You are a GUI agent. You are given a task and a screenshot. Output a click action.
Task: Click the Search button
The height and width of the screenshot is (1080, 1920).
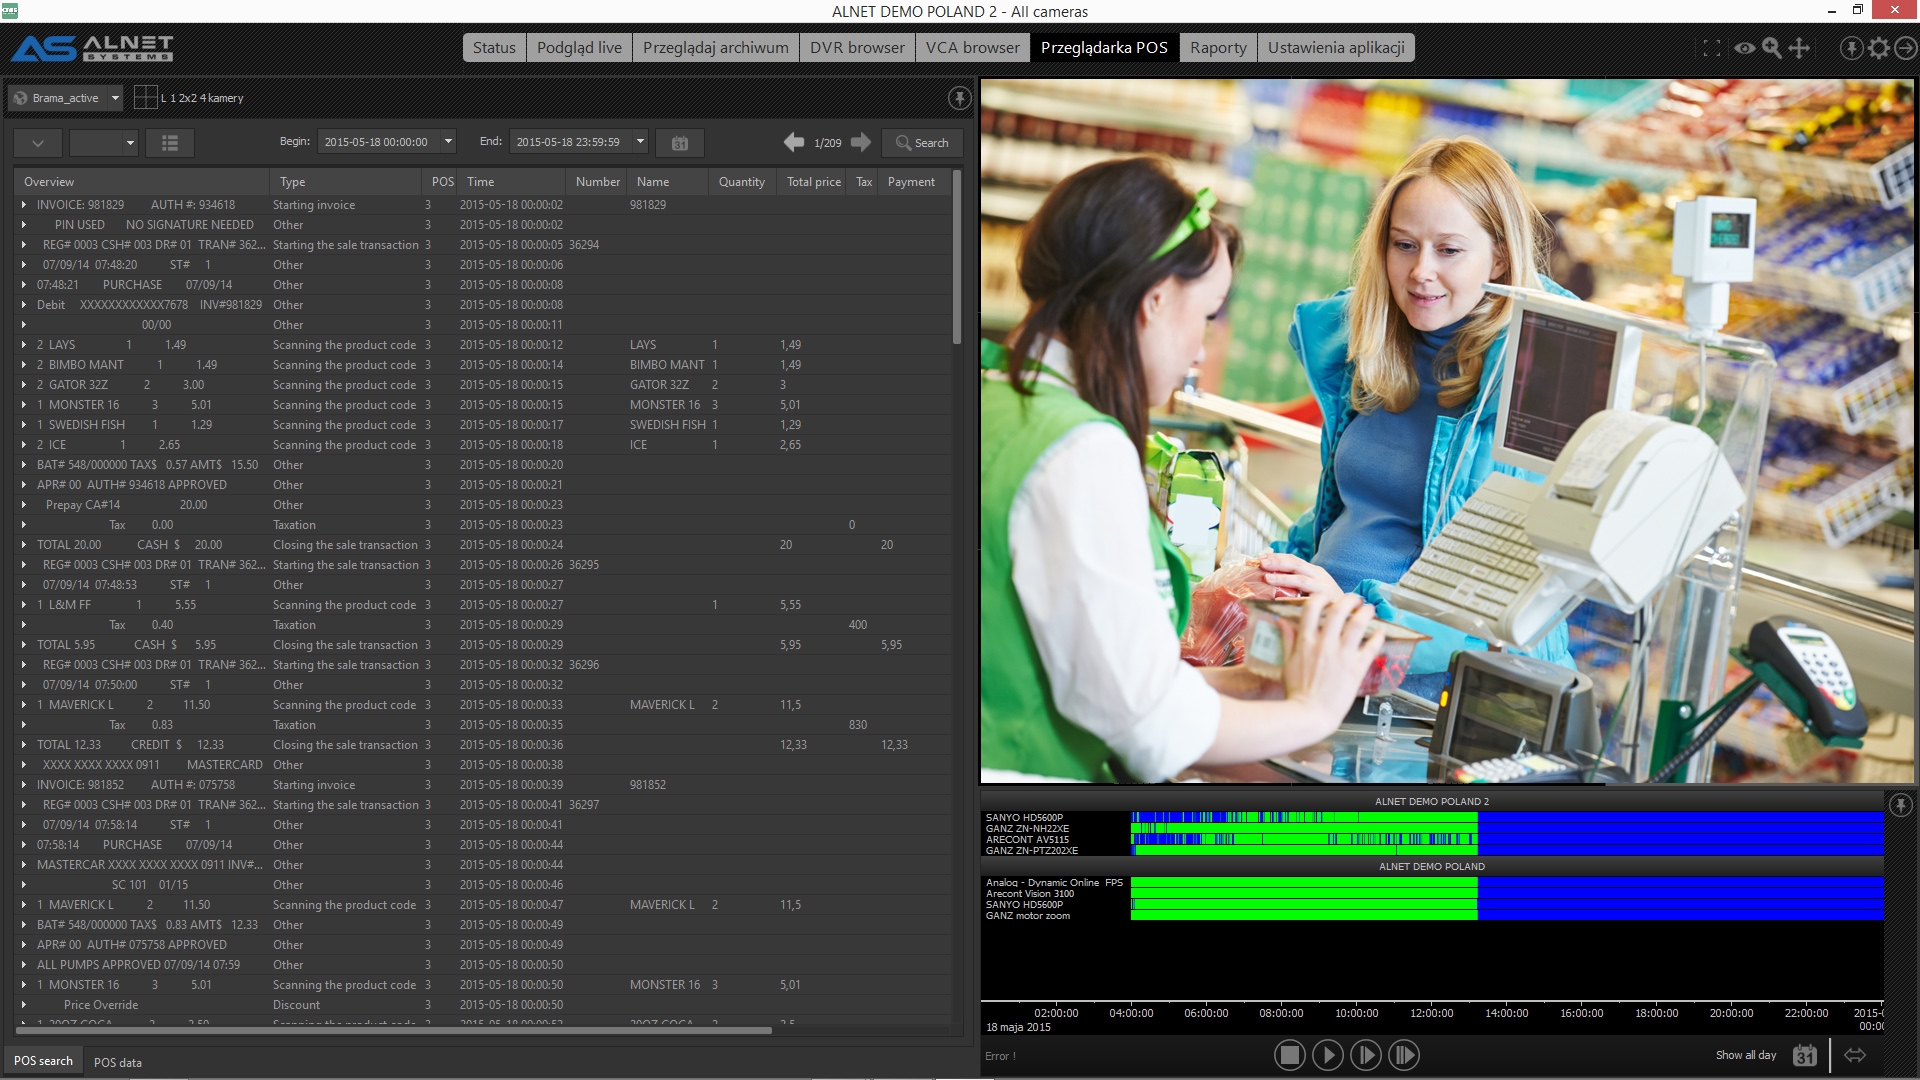pos(922,143)
